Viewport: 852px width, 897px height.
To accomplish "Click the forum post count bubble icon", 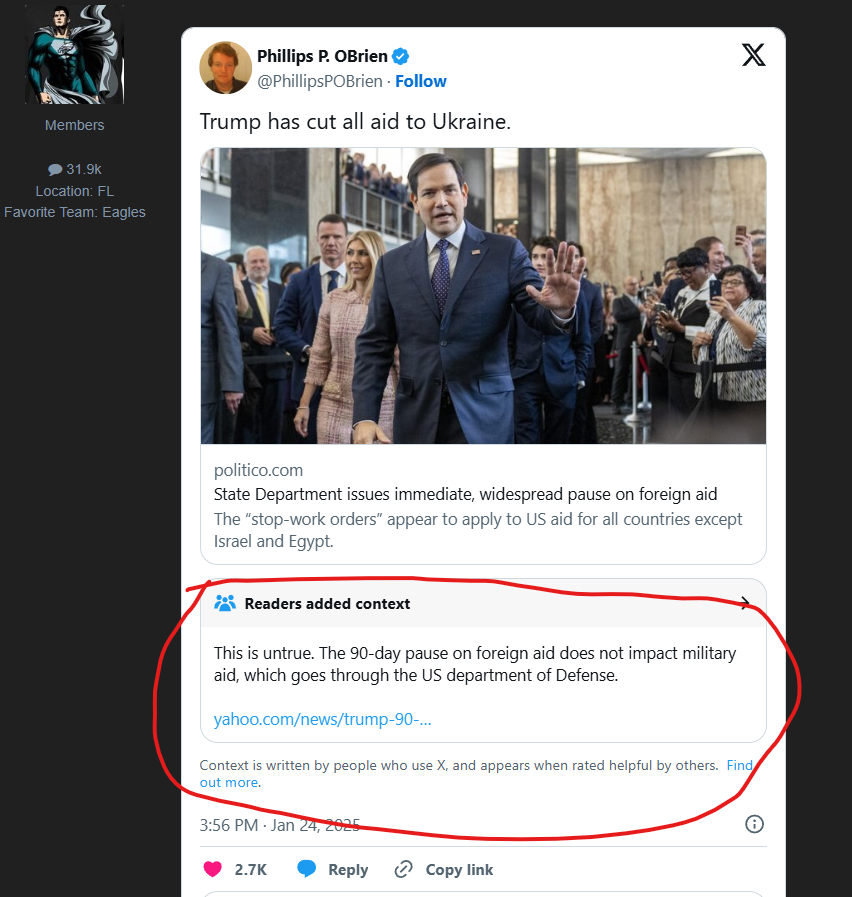I will [x=55, y=170].
